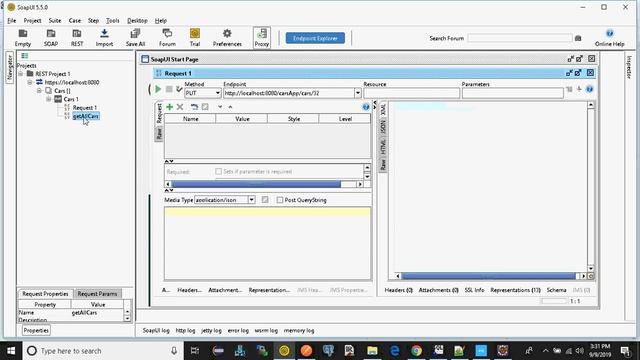Create a new SOAP project
The width and height of the screenshot is (640, 360).
click(51, 38)
